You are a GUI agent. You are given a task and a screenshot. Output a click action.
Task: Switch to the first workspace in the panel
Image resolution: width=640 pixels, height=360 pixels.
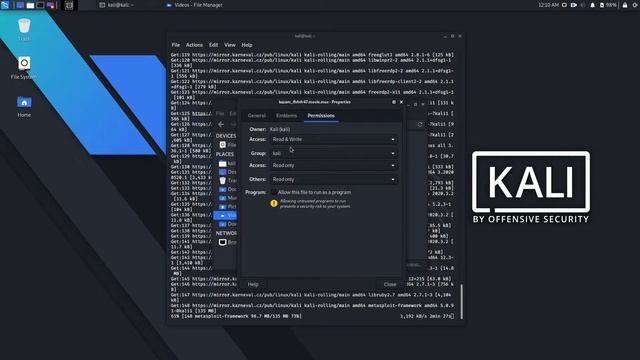tap(20, 5)
